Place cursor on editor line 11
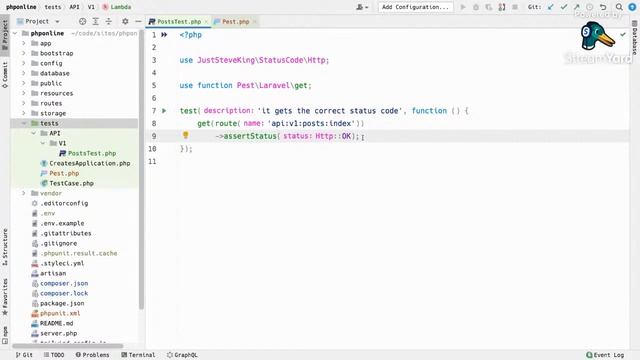 [387, 162]
